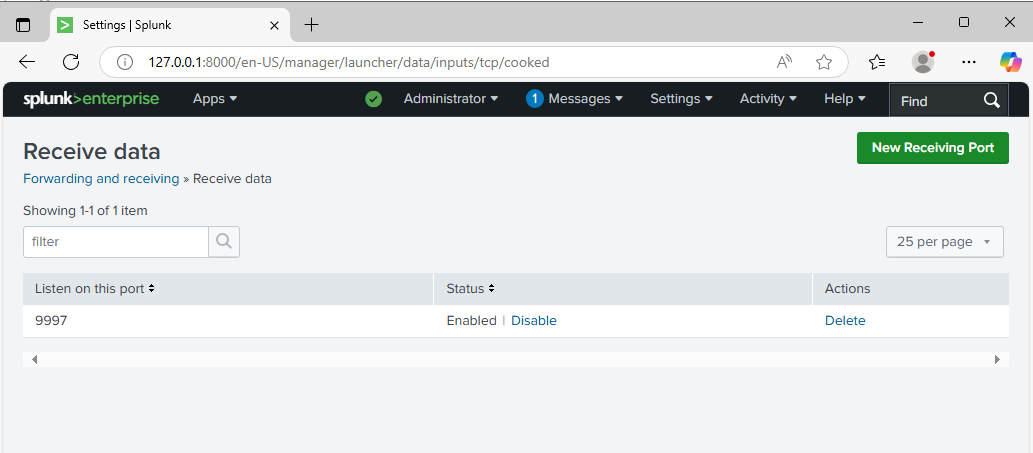Sort by Listen on this port column
The height and width of the screenshot is (453, 1033).
[x=94, y=288]
